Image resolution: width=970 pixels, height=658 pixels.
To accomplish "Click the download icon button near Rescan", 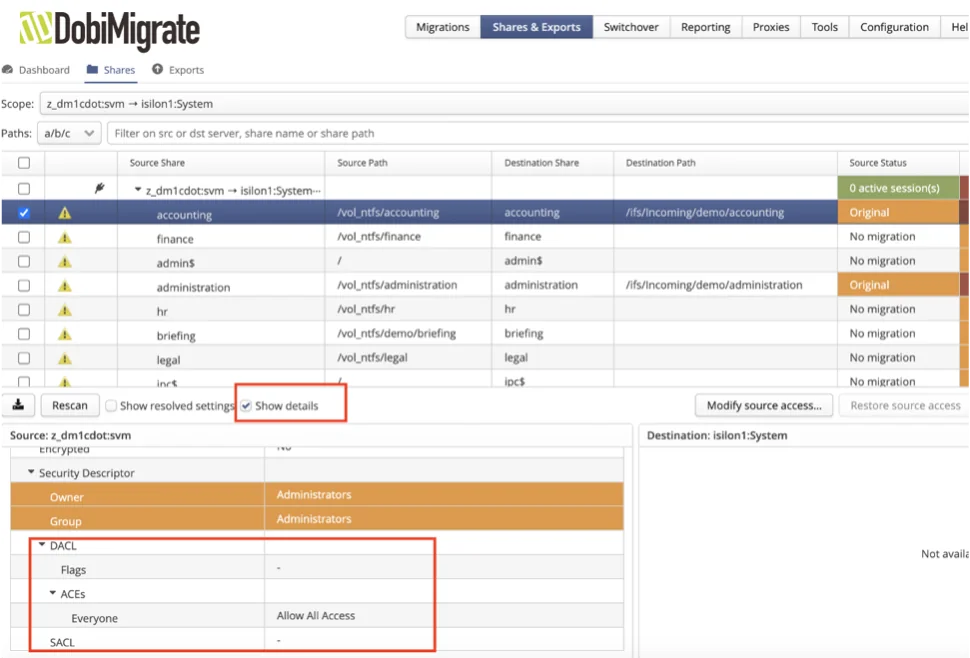I will (18, 405).
